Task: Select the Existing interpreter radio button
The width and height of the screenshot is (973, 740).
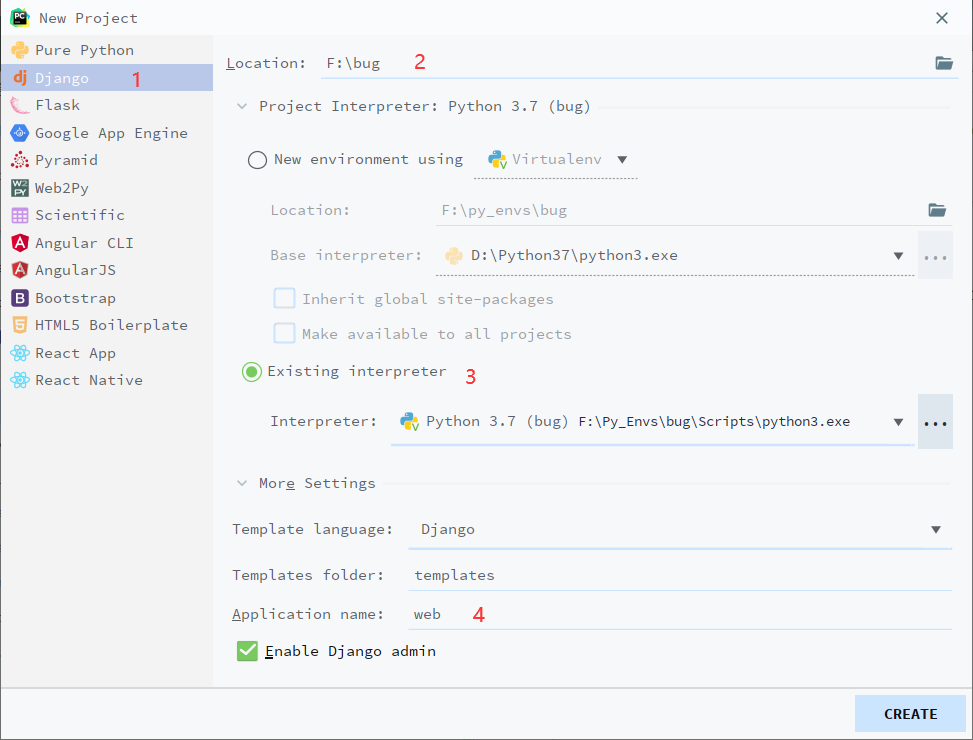Action: [252, 372]
